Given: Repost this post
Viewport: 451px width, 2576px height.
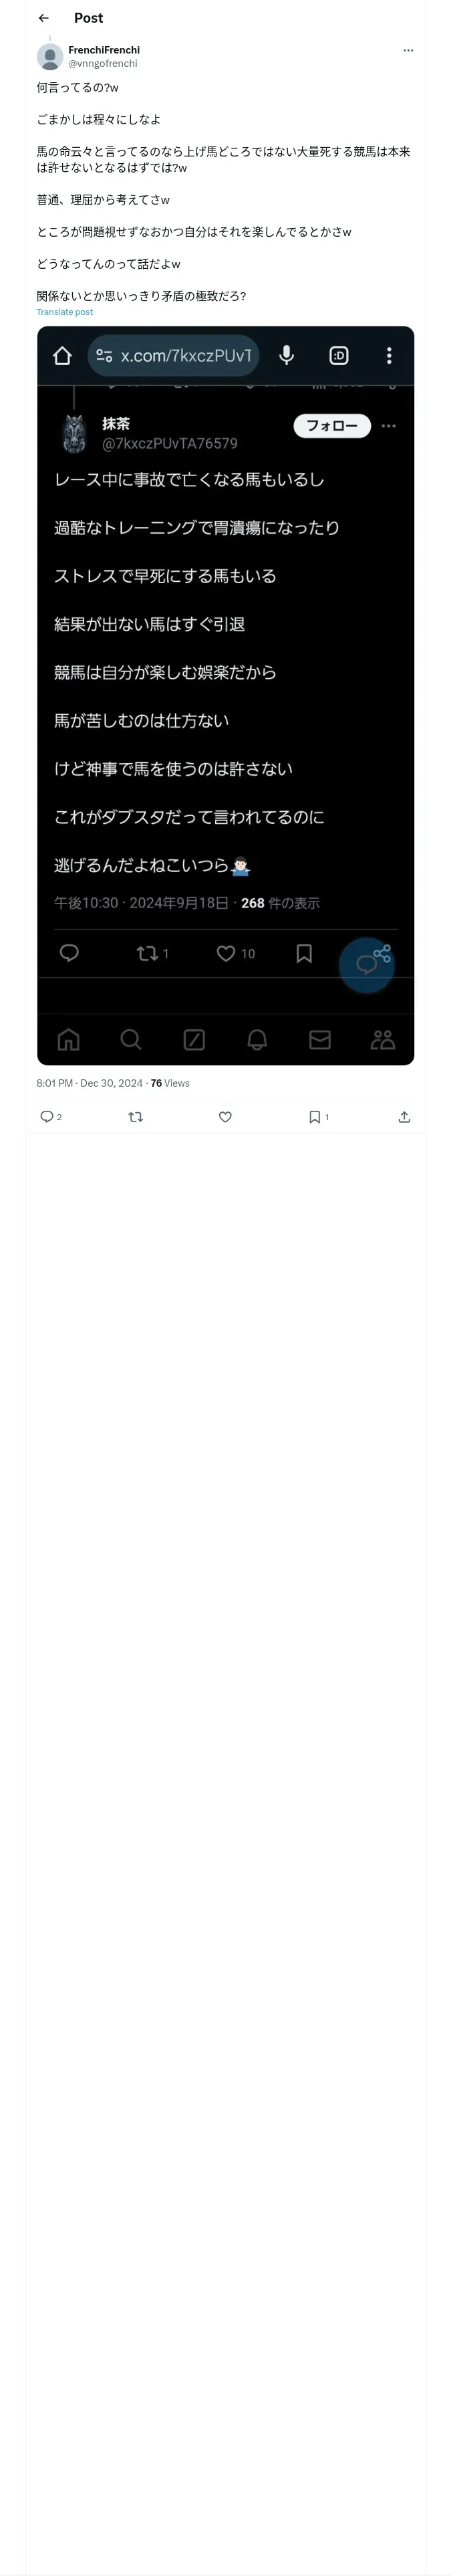Looking at the screenshot, I should [x=136, y=1117].
